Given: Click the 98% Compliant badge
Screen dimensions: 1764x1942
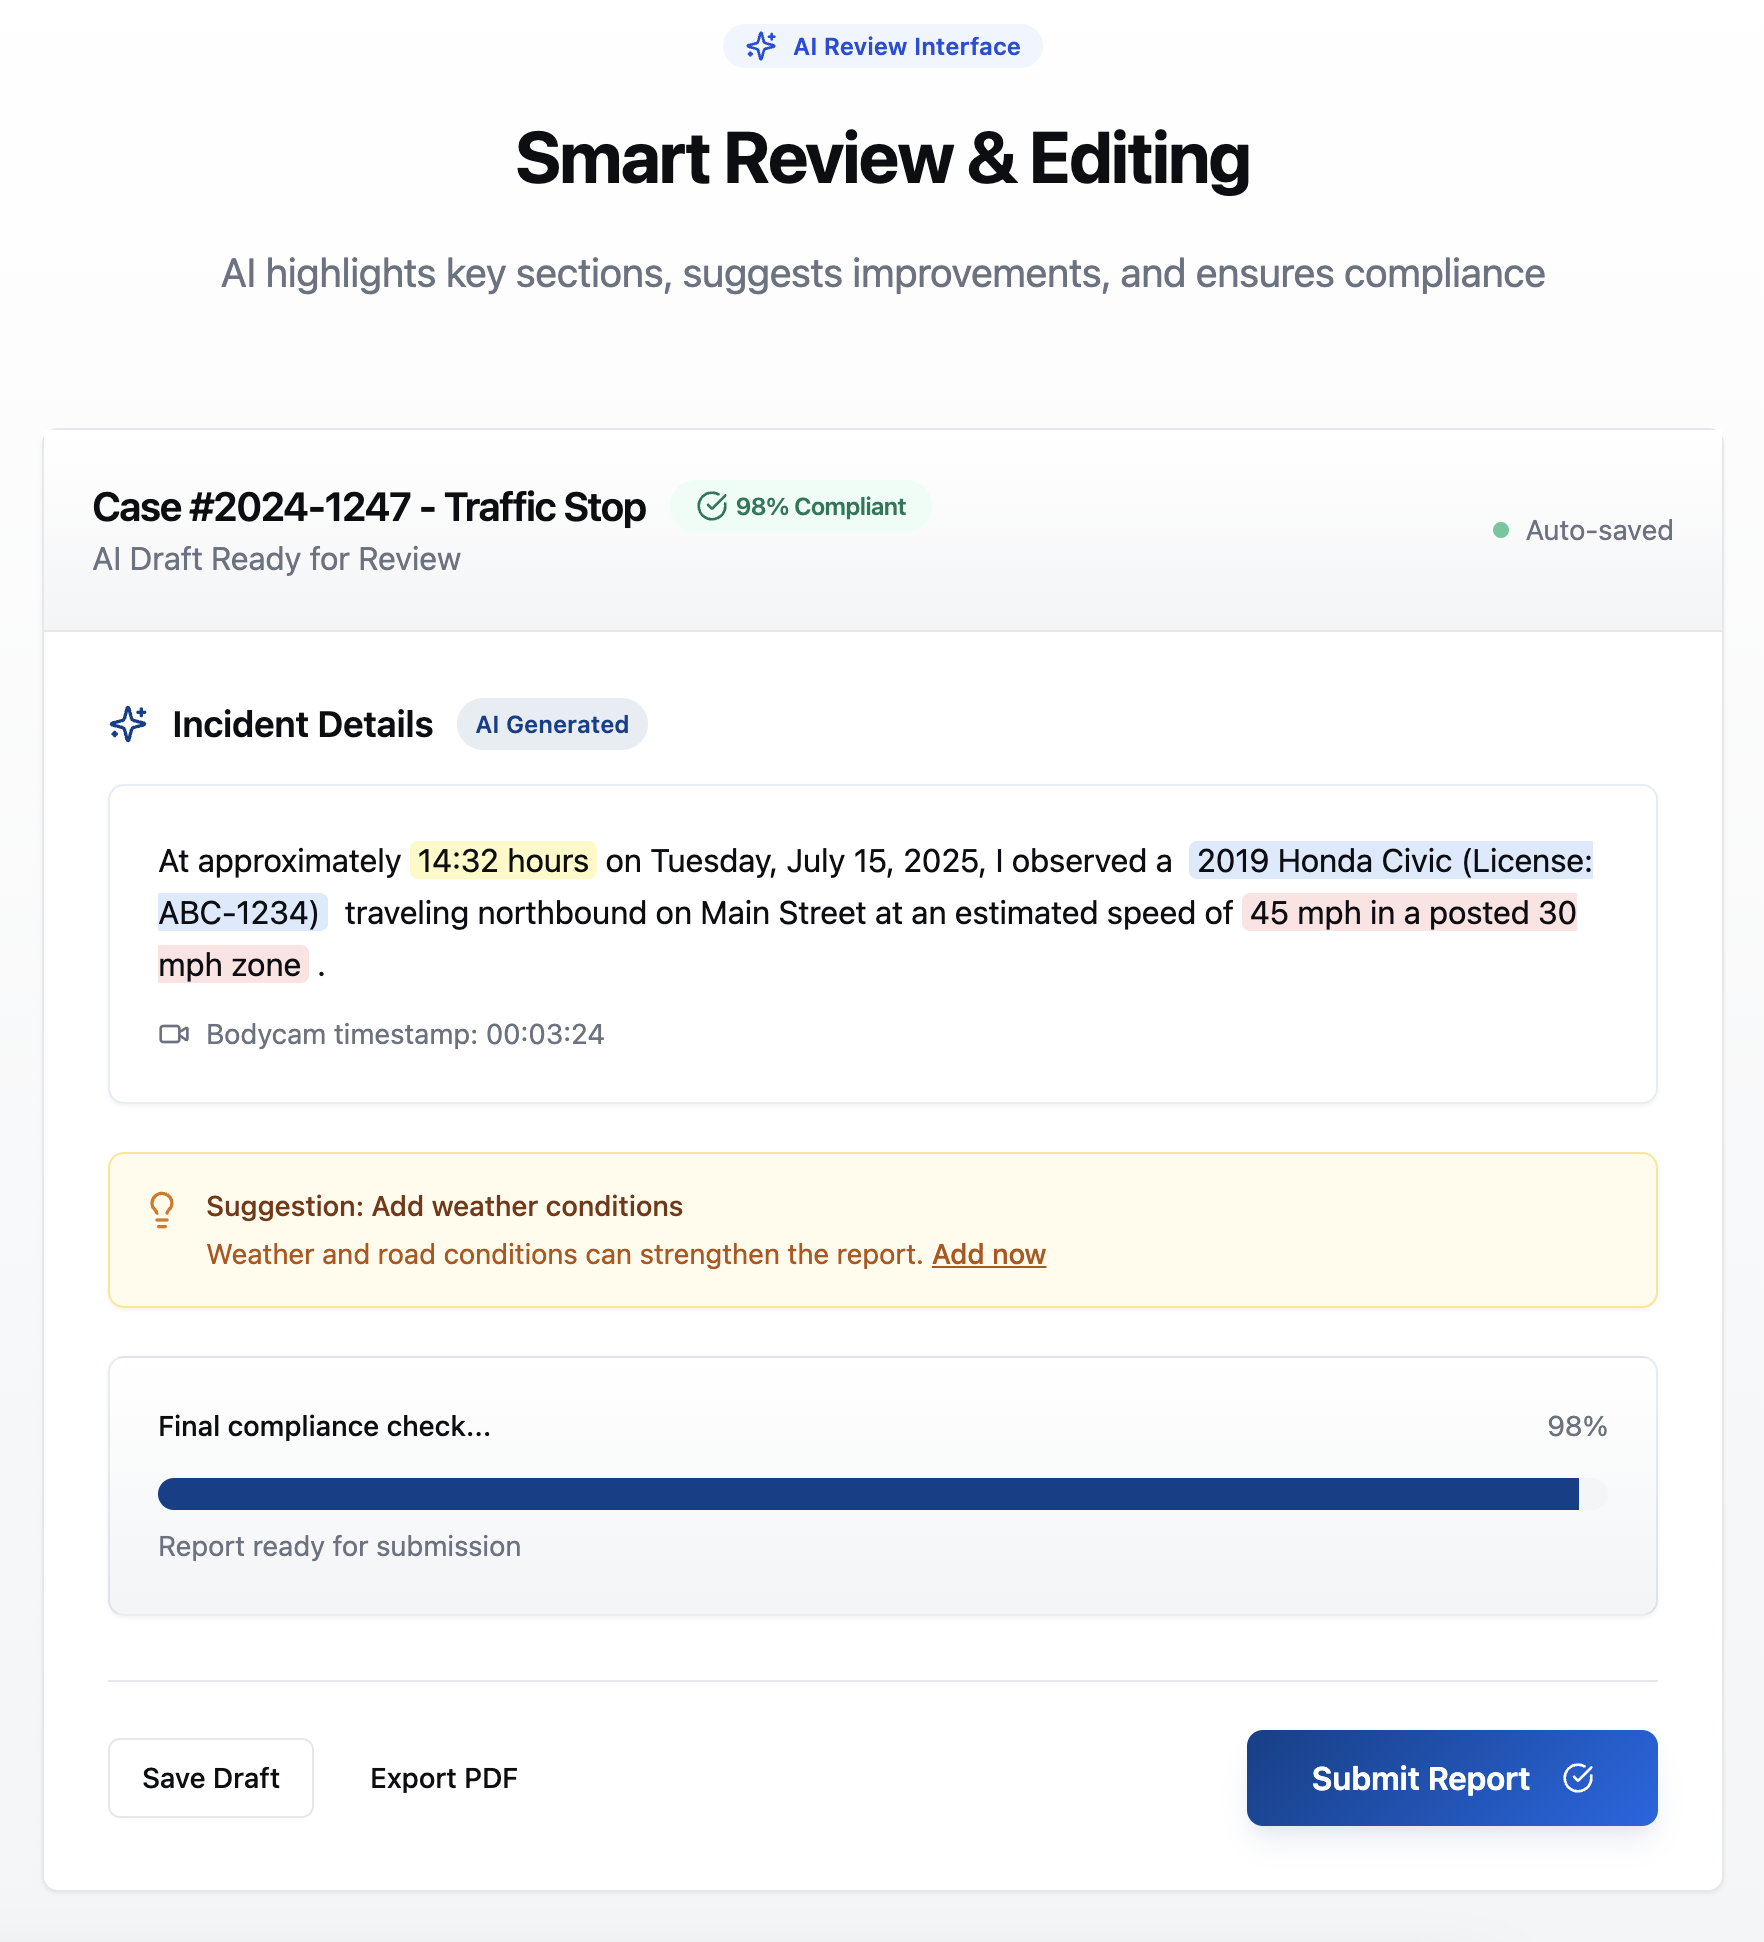Looking at the screenshot, I should pyautogui.click(x=801, y=507).
